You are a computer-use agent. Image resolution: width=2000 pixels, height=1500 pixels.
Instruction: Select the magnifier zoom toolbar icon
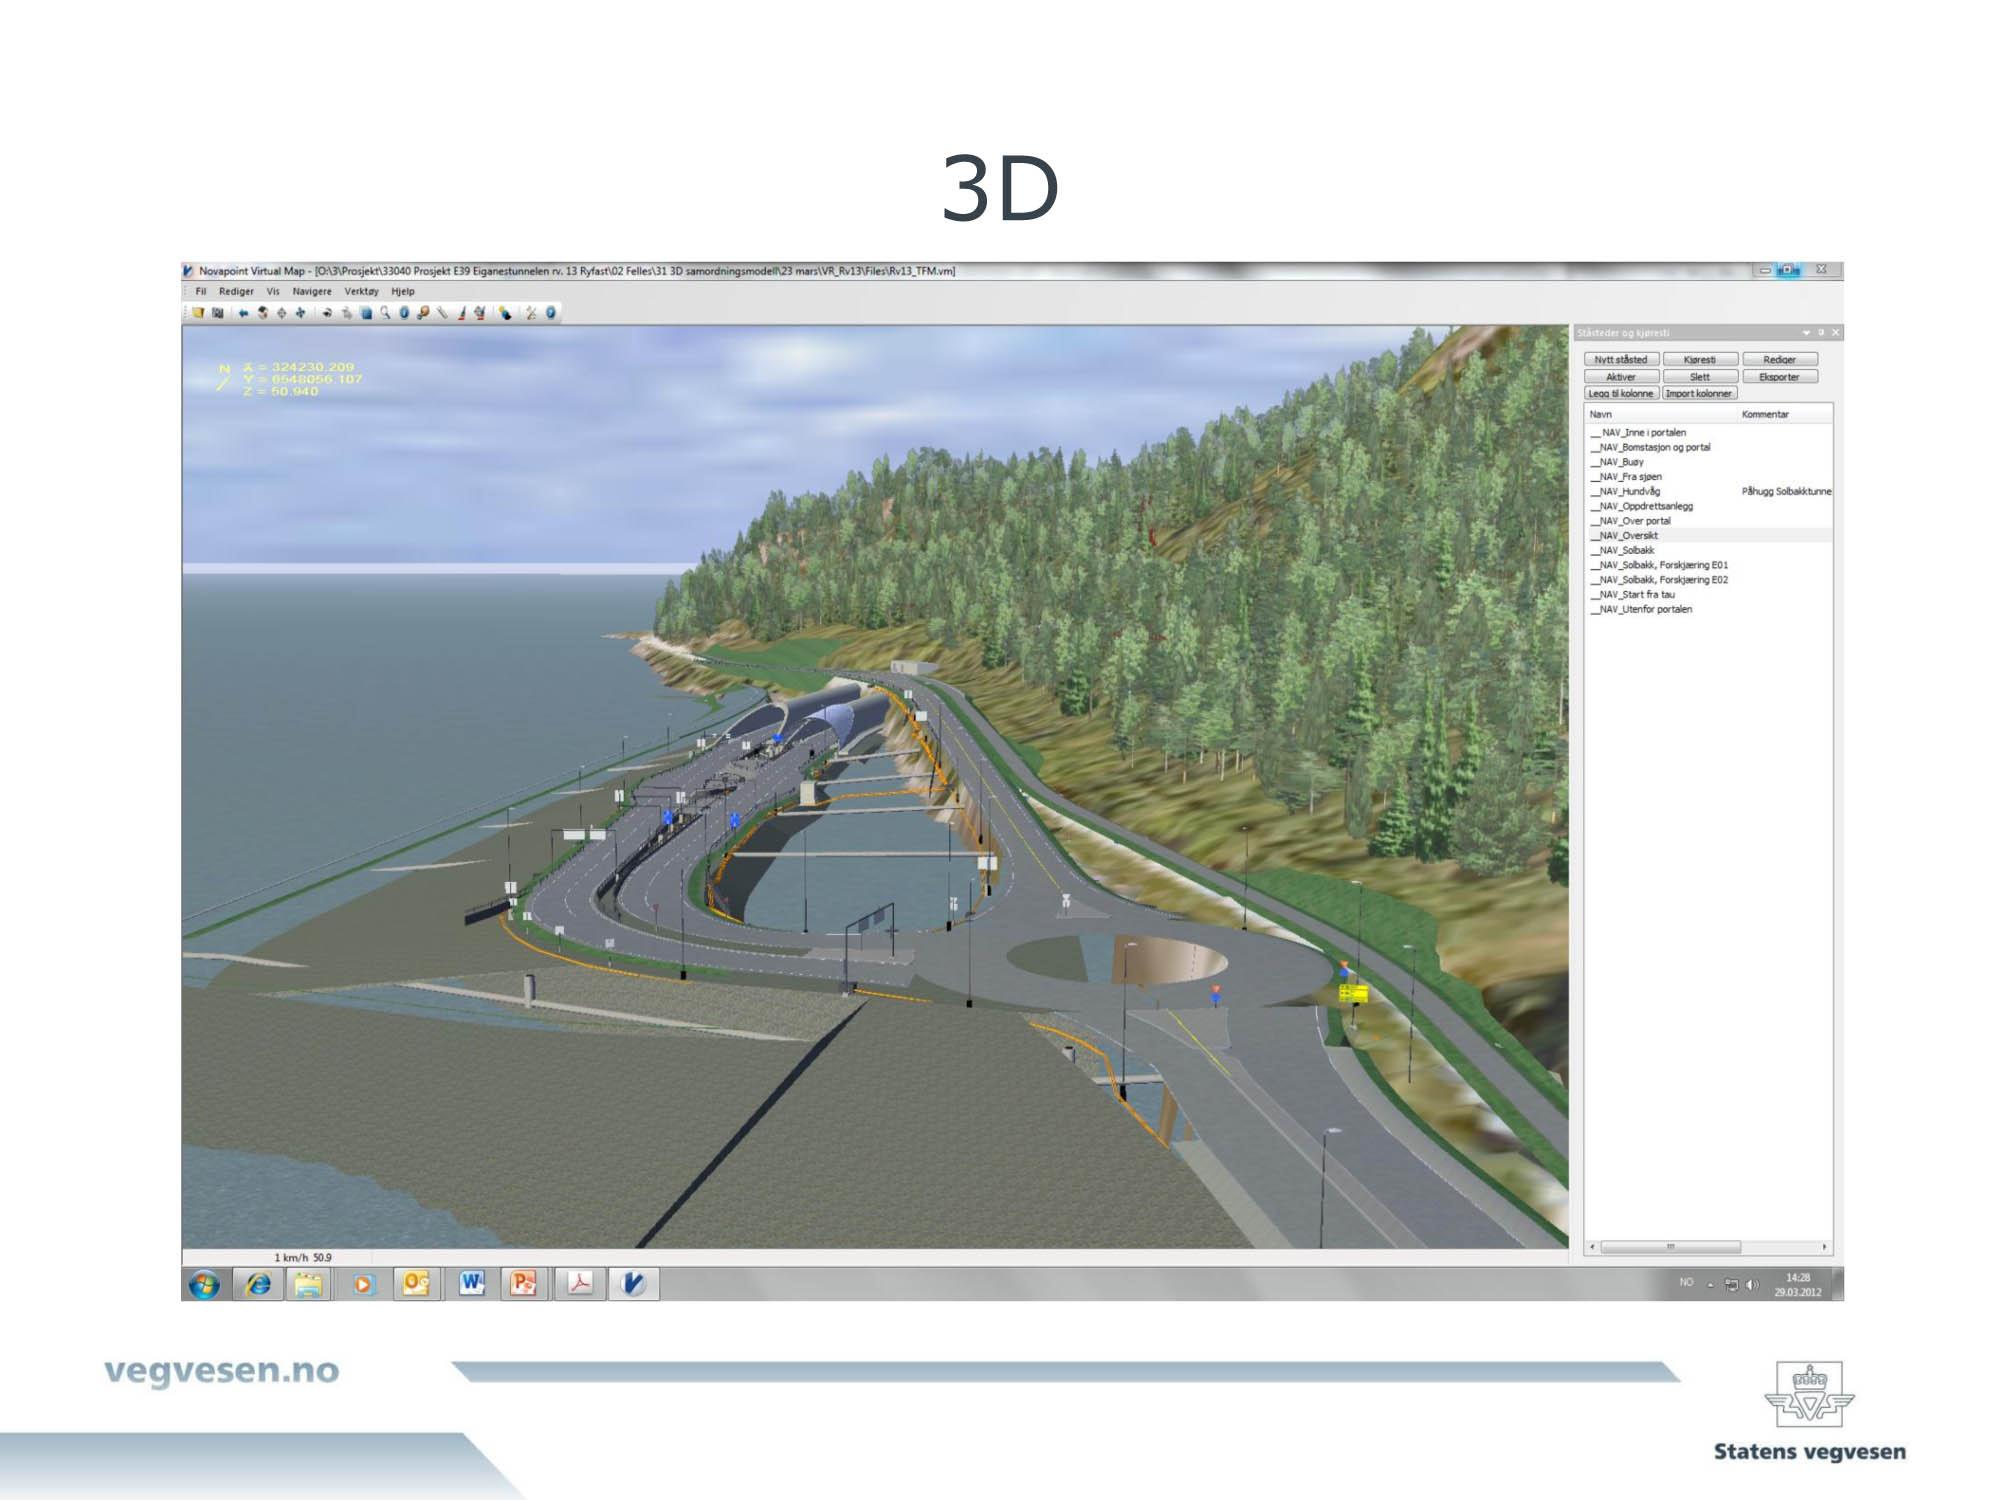tap(385, 313)
